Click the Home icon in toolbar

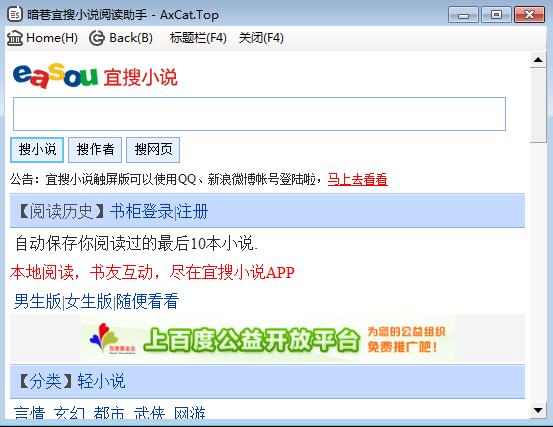click(x=15, y=38)
